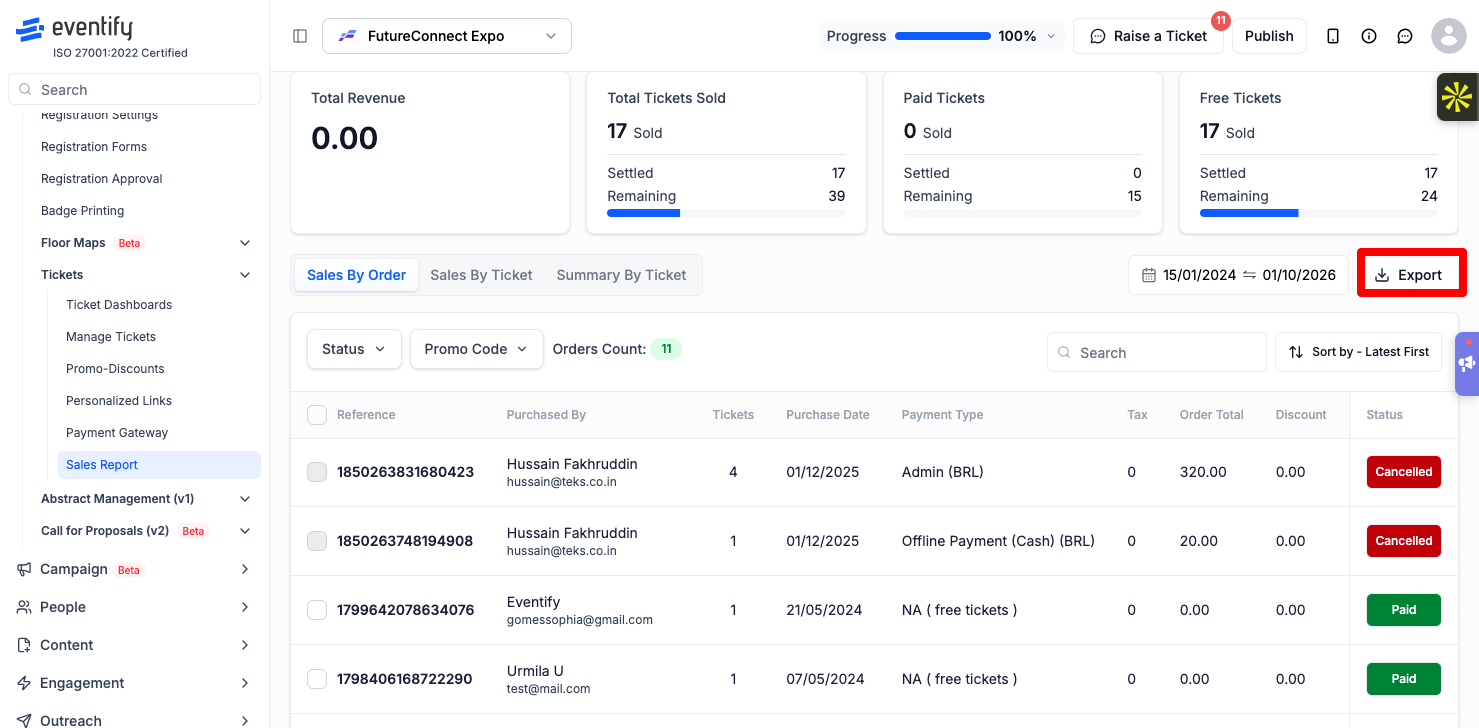Click the yellow asterisk widget icon
The image size is (1479, 728).
[1457, 97]
